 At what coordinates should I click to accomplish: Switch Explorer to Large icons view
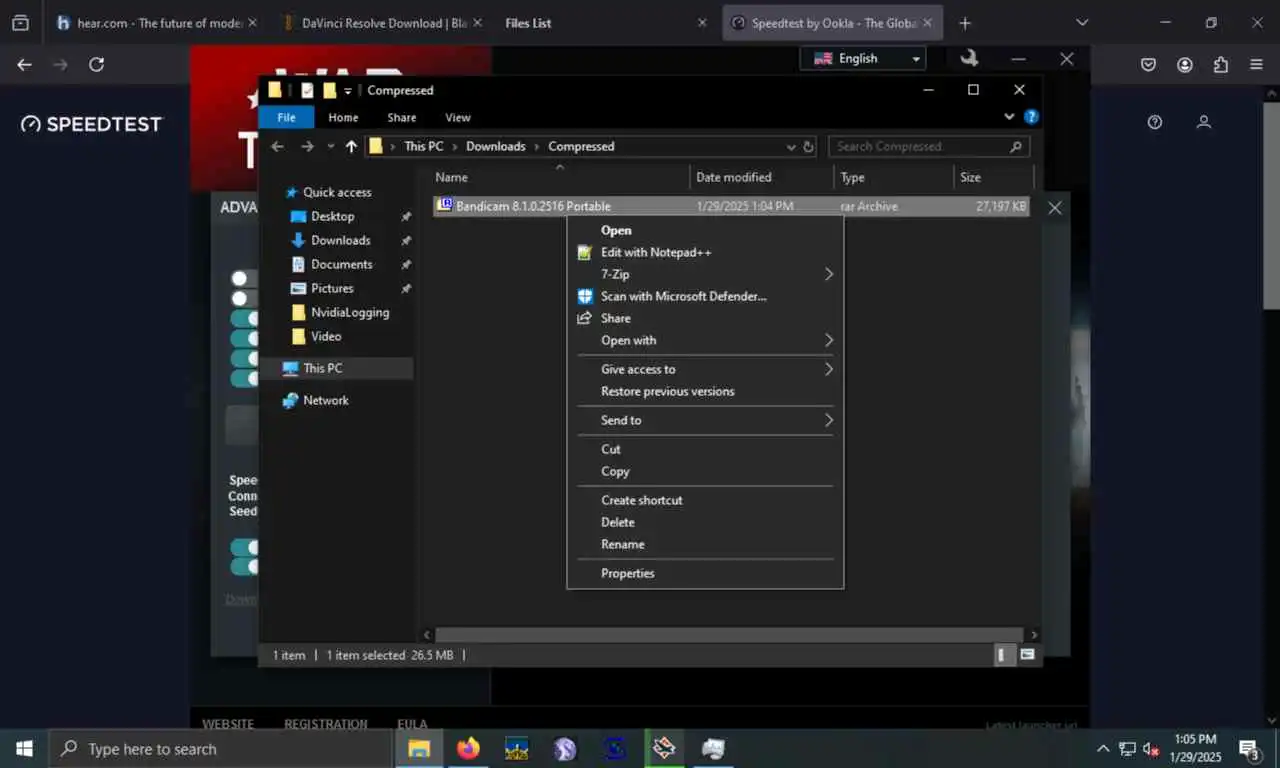point(1026,655)
